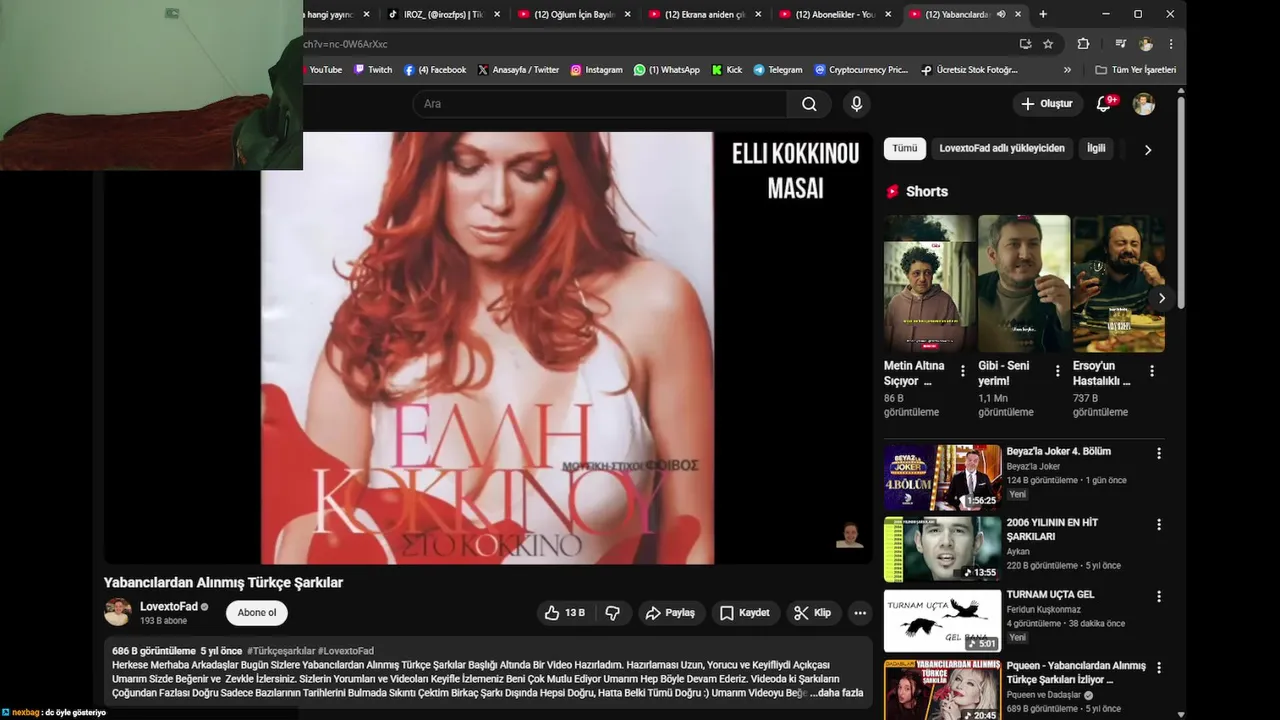
Task: Select LovextoFad adlı yükleyiciden chip
Action: [x=1002, y=148]
